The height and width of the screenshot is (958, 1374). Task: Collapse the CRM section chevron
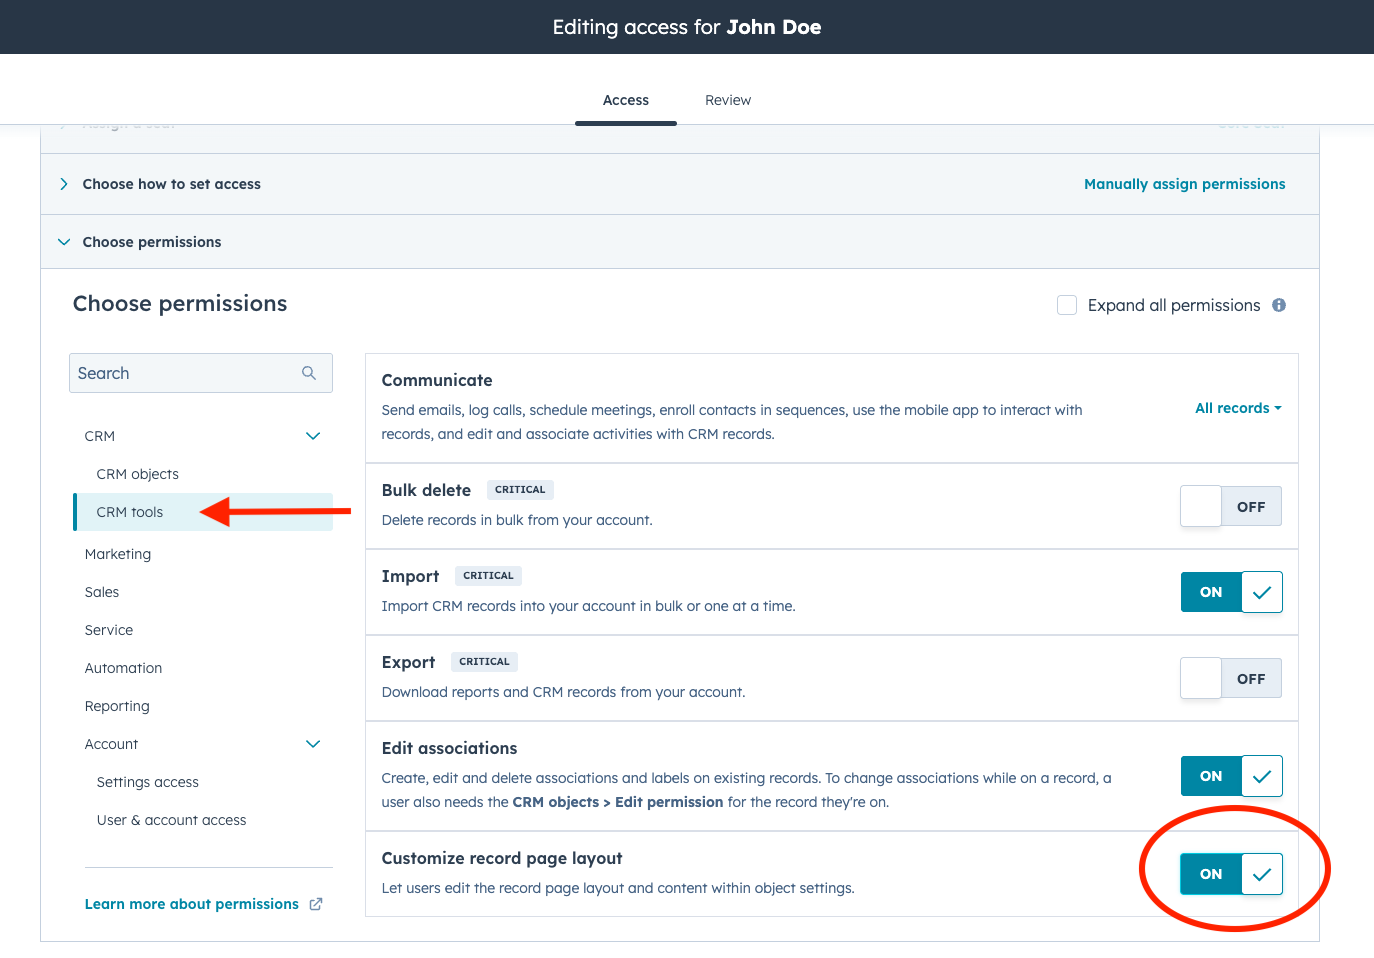(x=313, y=436)
